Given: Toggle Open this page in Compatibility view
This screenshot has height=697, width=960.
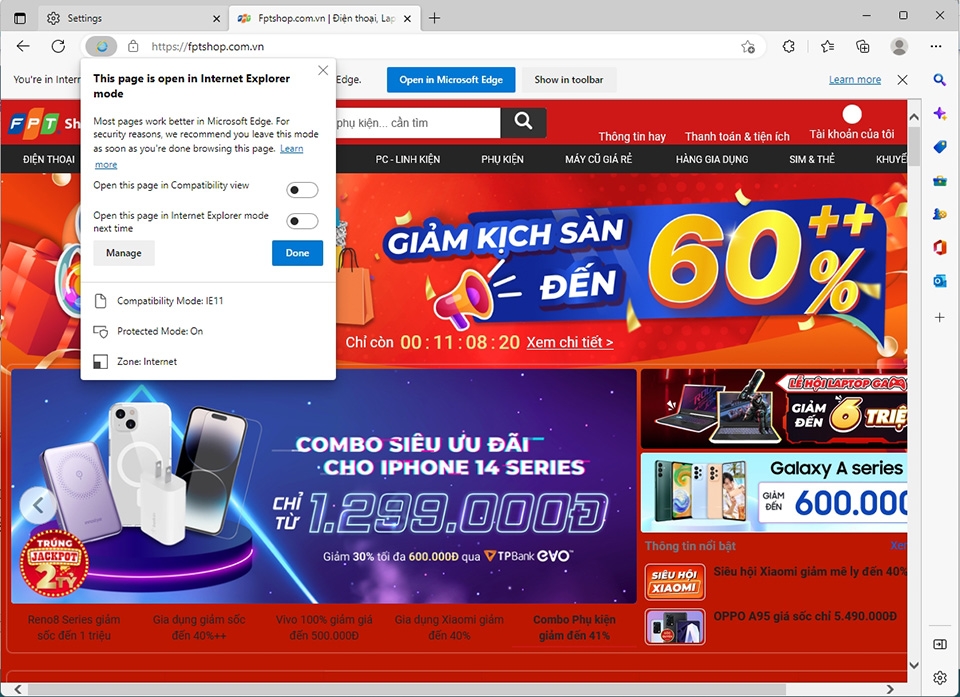Looking at the screenshot, I should [x=302, y=190].
